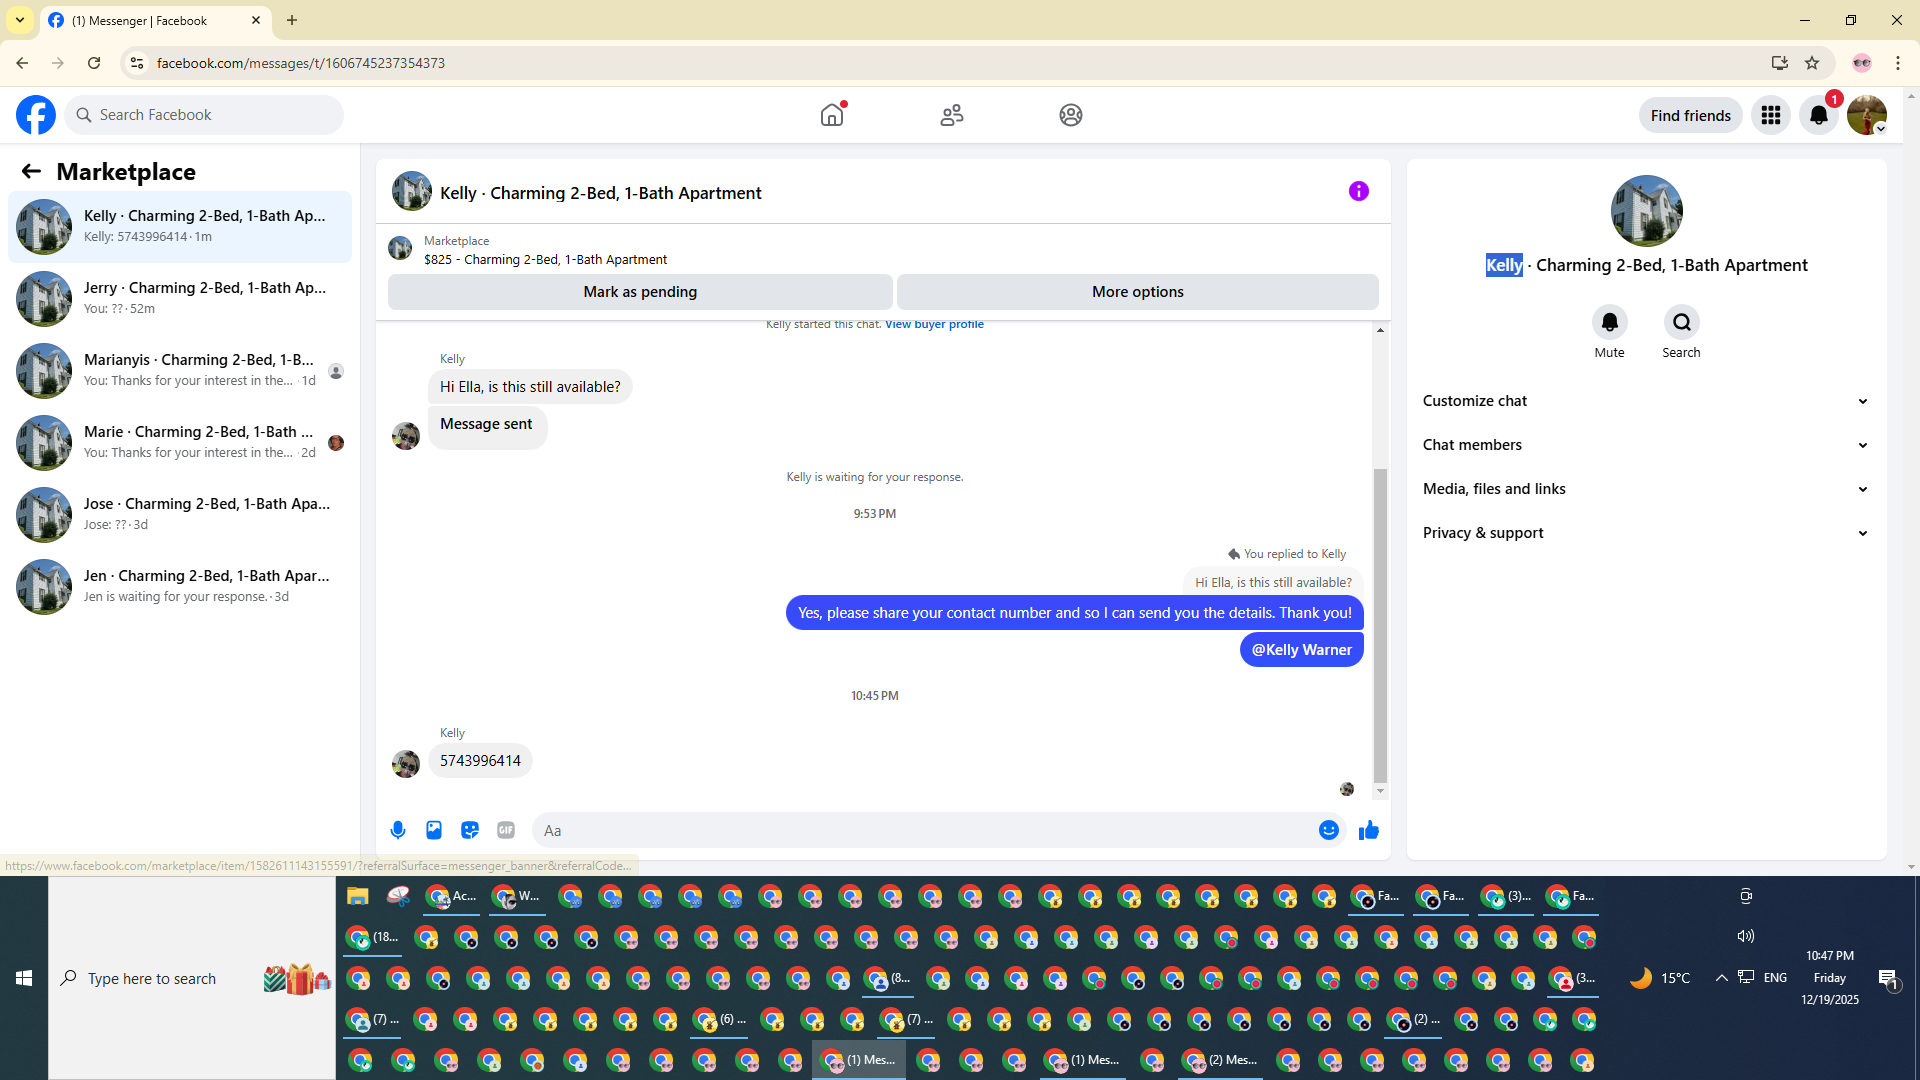Click the voice clip microphone icon
The width and height of the screenshot is (1920, 1080).
(x=398, y=830)
